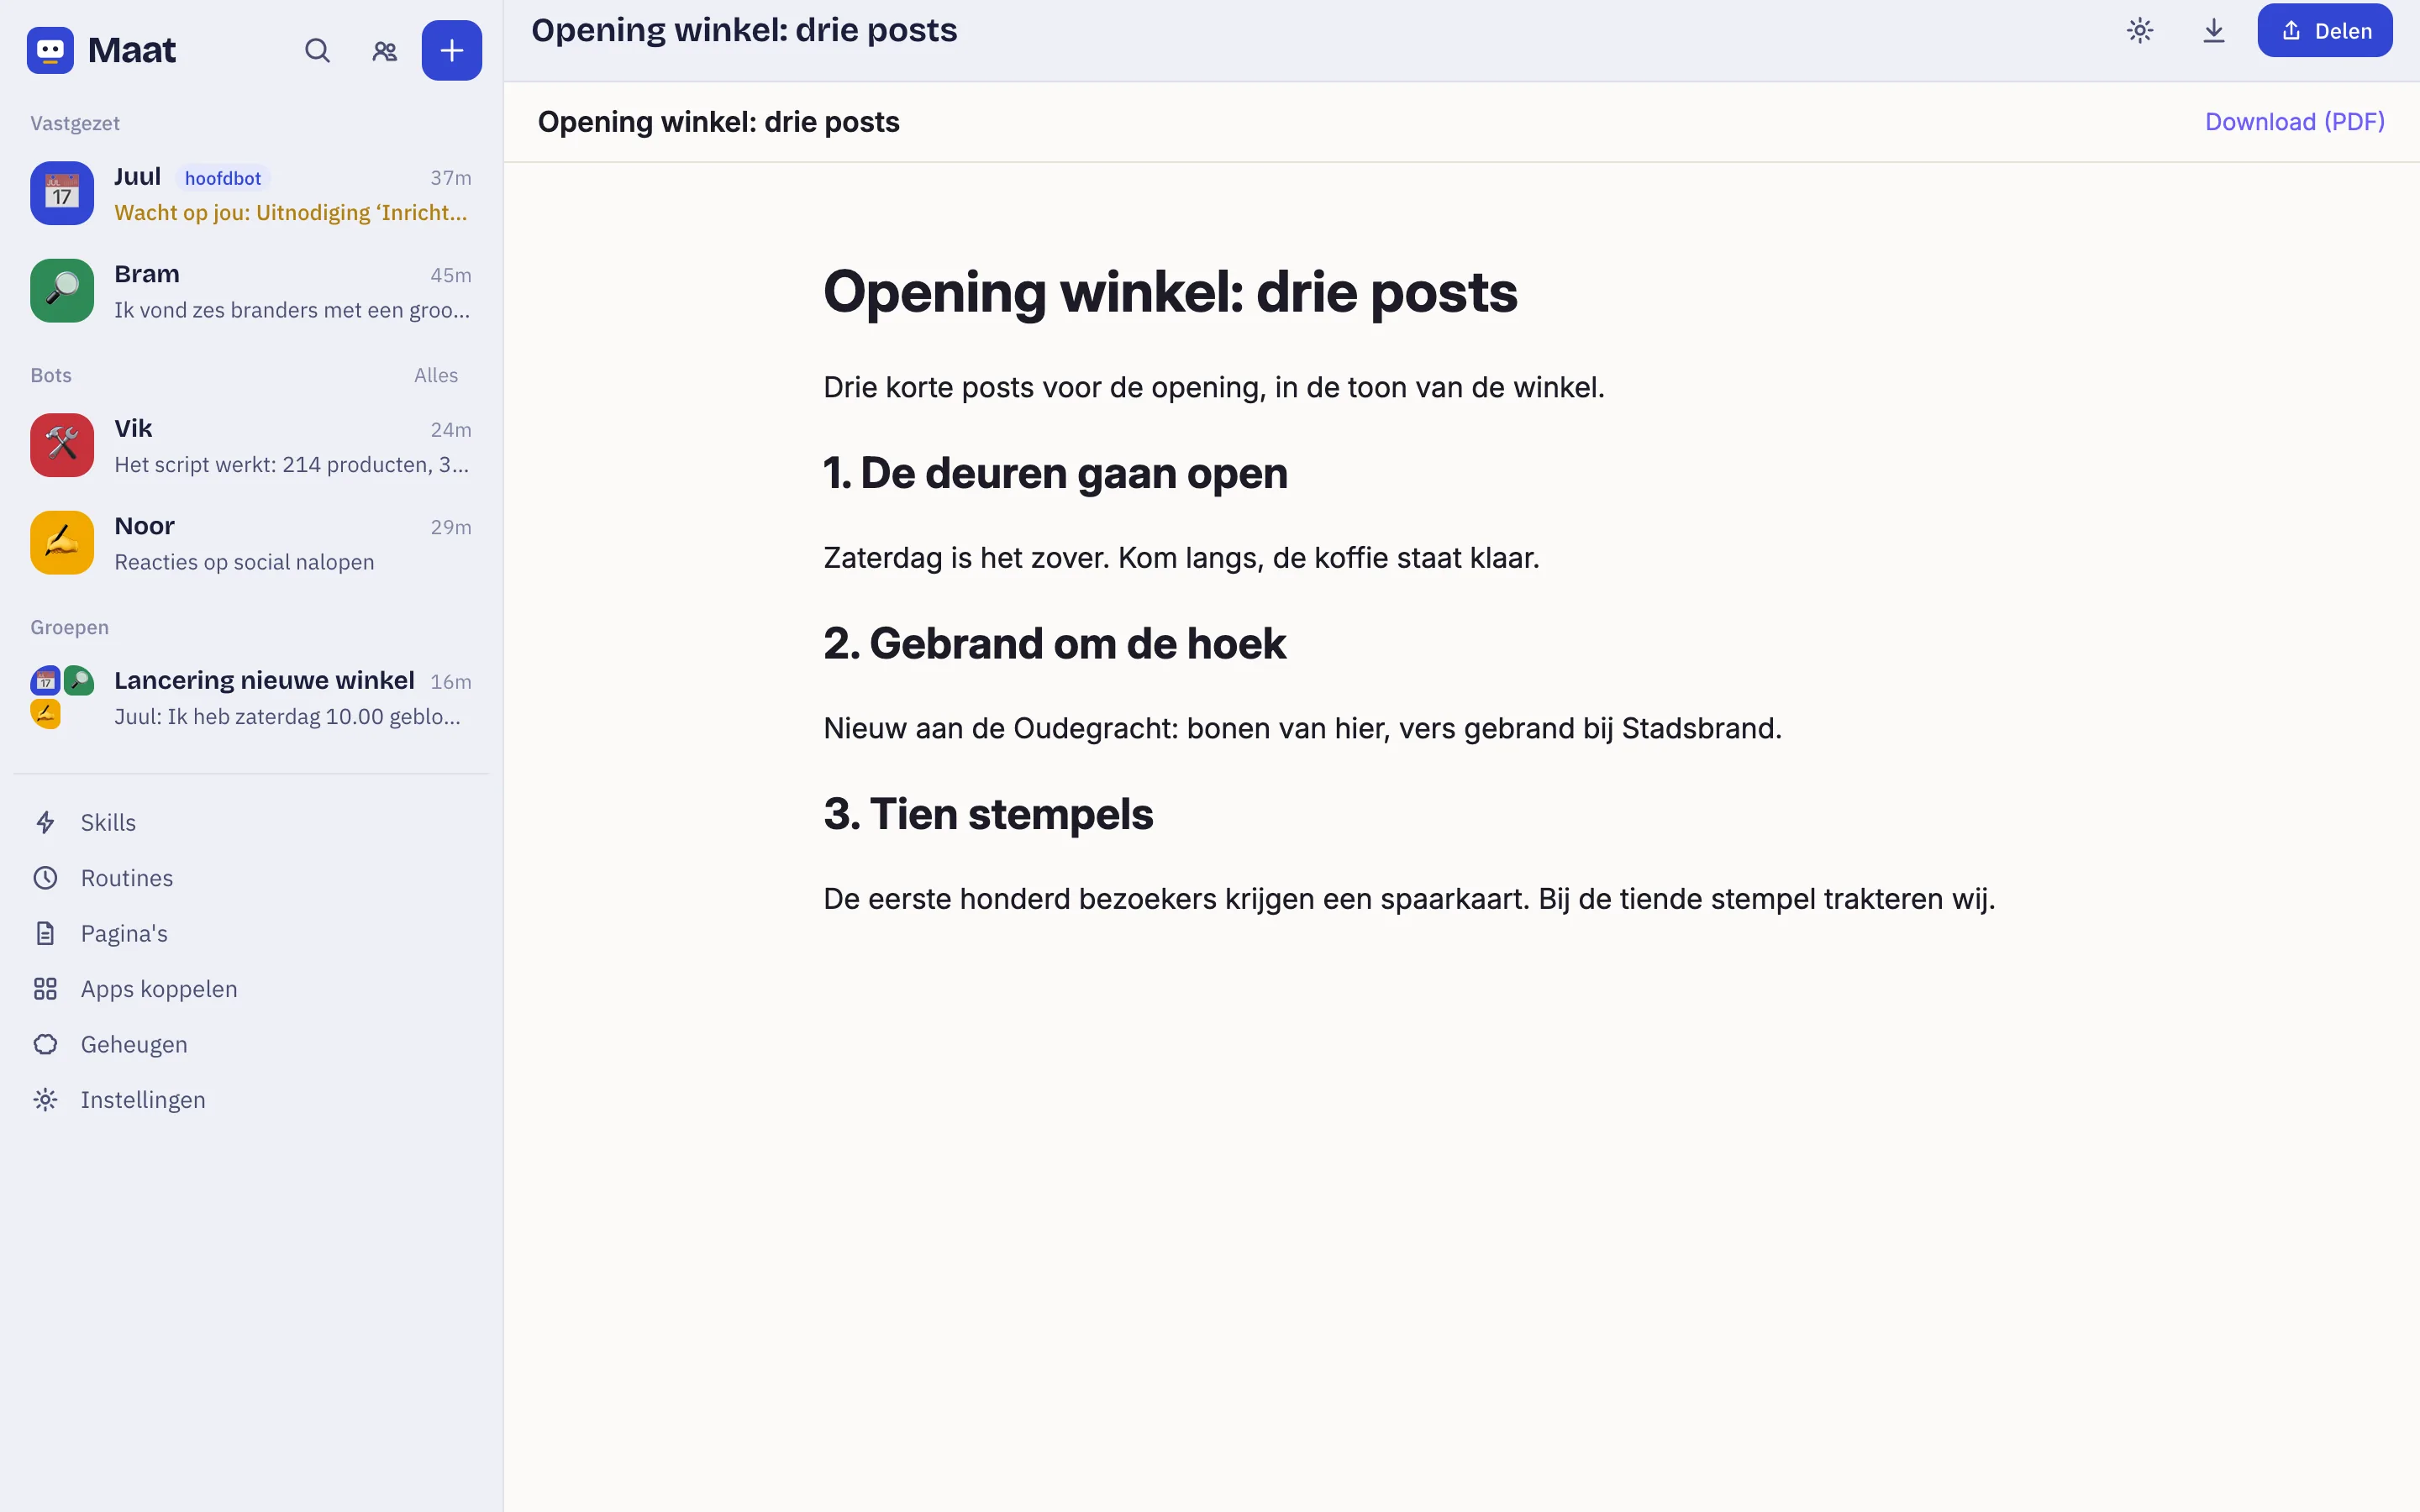Viewport: 2420px width, 1512px height.
Task: Open the contacts people icon
Action: [x=384, y=50]
